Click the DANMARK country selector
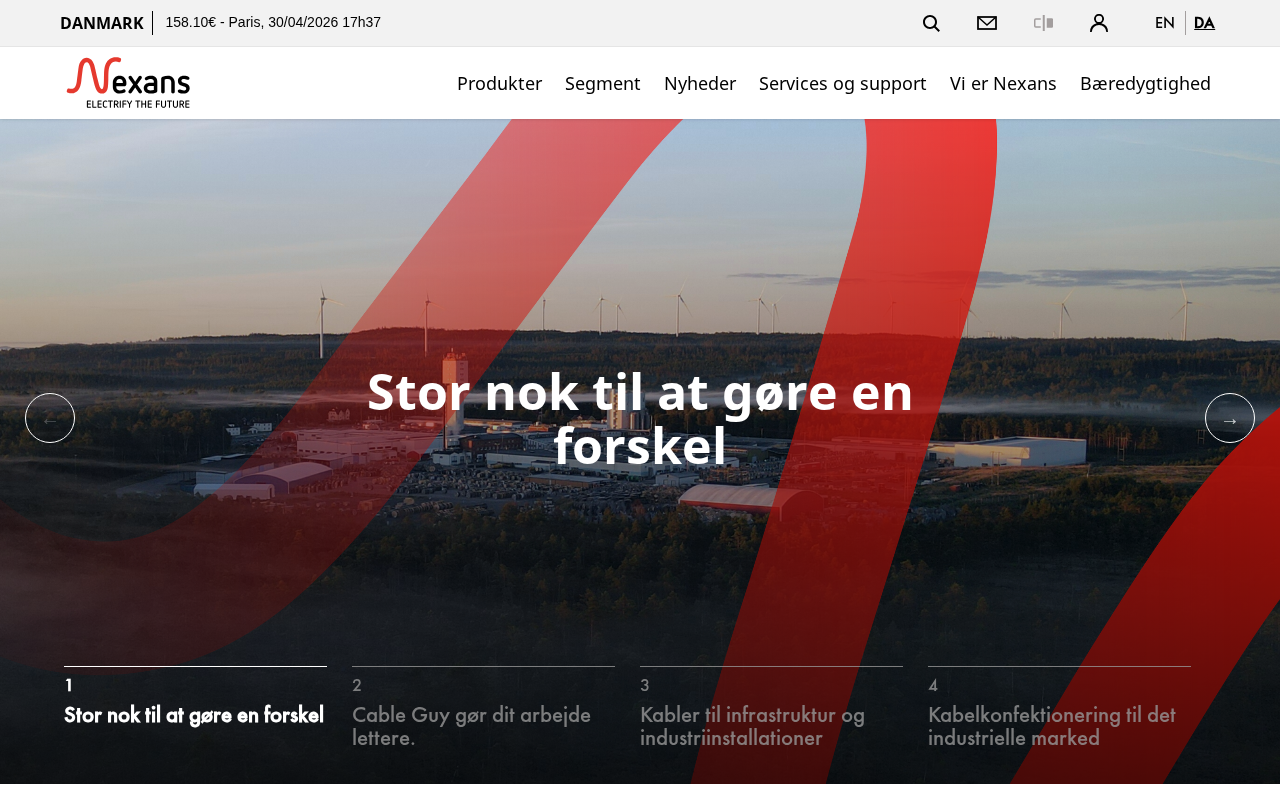Screen dimensions: 1280x800 (102, 23)
